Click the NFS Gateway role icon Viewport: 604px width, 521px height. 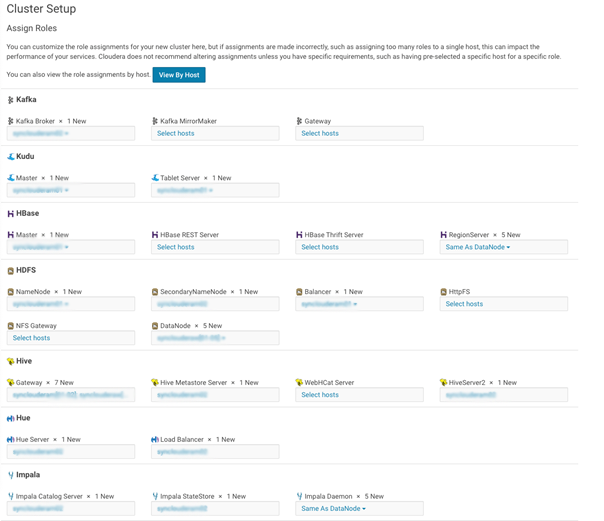[10, 326]
